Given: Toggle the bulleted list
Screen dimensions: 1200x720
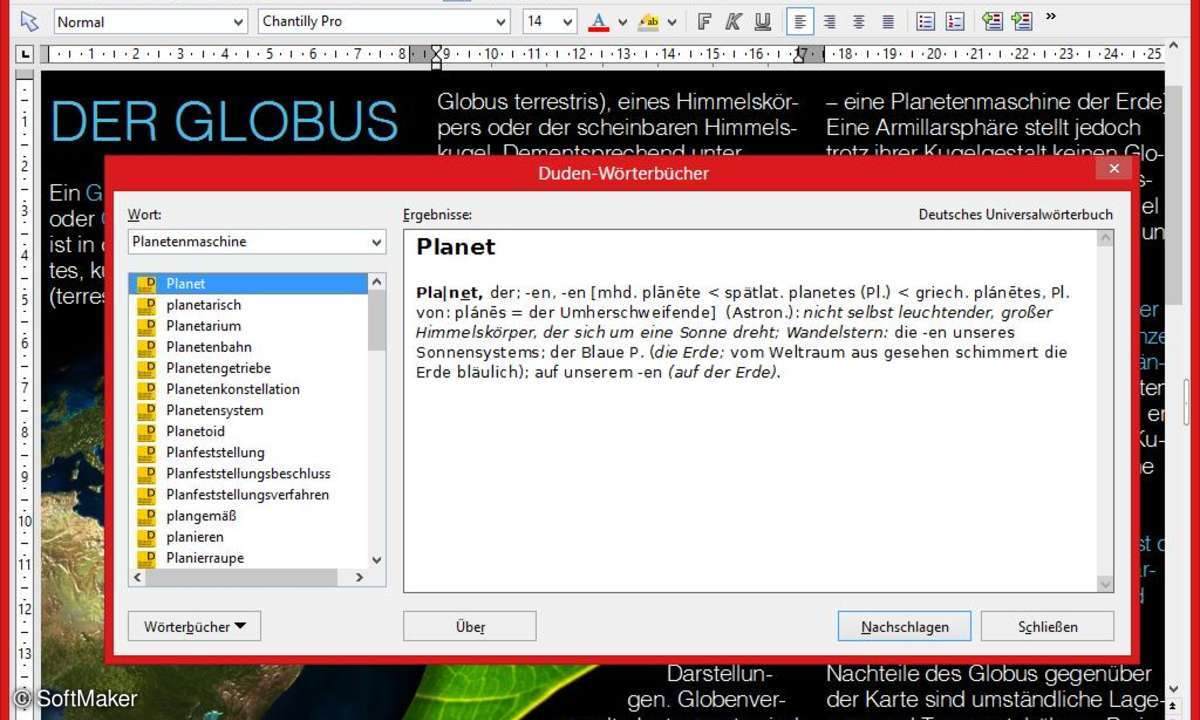Looking at the screenshot, I should coord(926,21).
